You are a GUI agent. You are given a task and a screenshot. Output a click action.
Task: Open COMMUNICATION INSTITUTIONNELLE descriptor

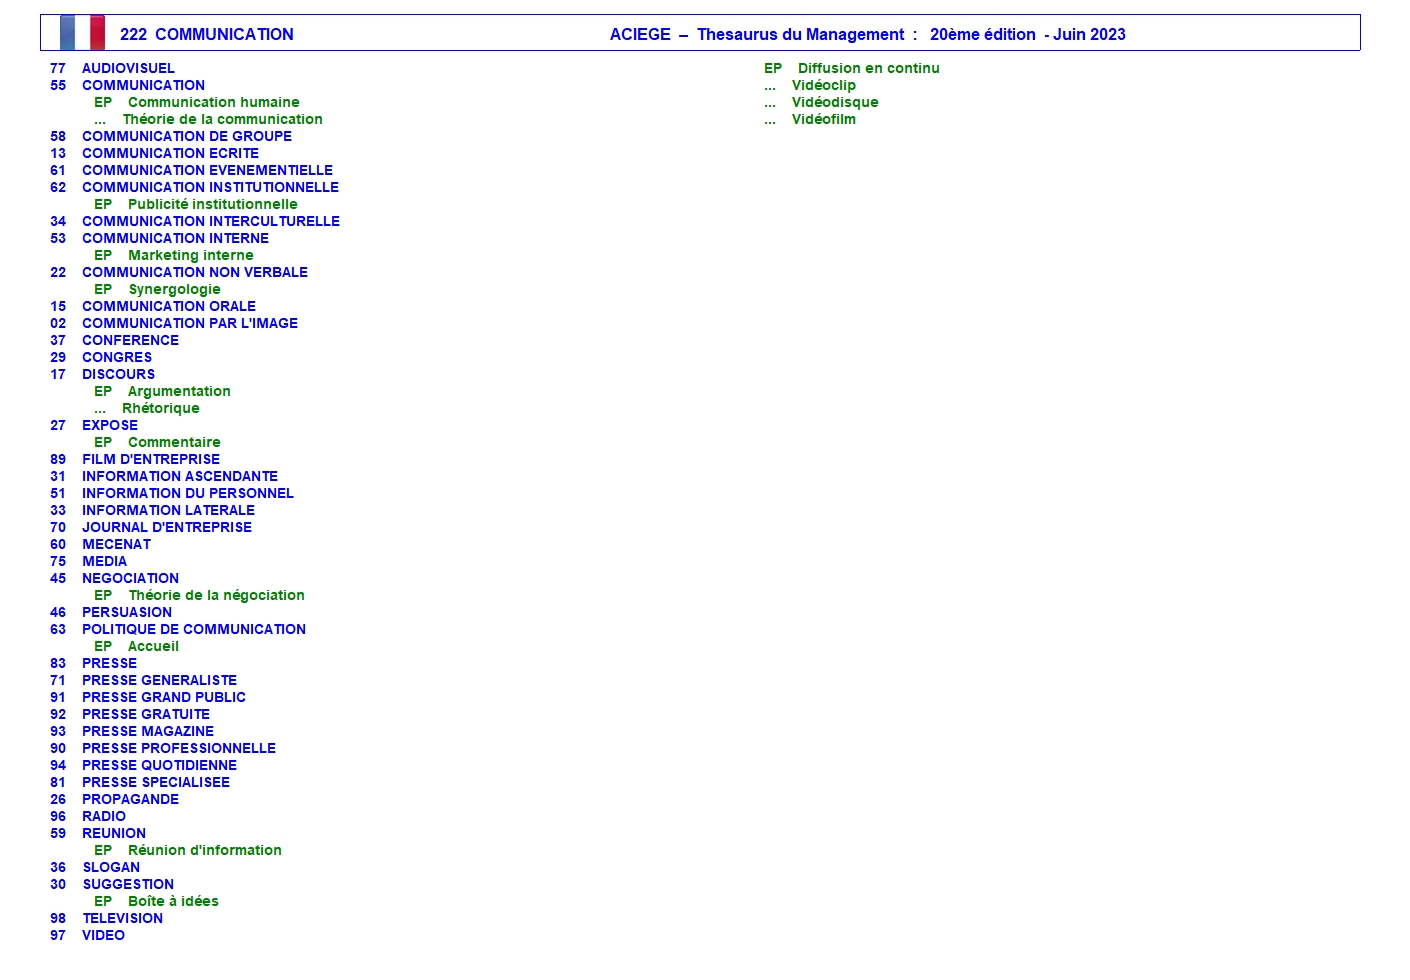210,187
